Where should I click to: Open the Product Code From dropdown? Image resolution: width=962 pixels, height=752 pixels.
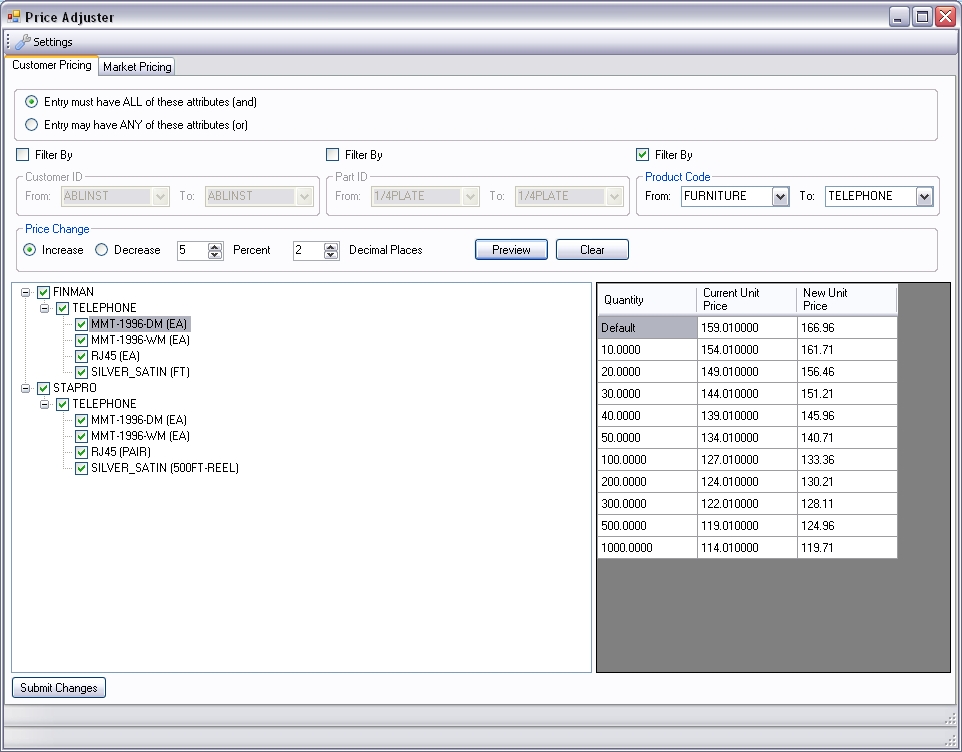tap(781, 197)
